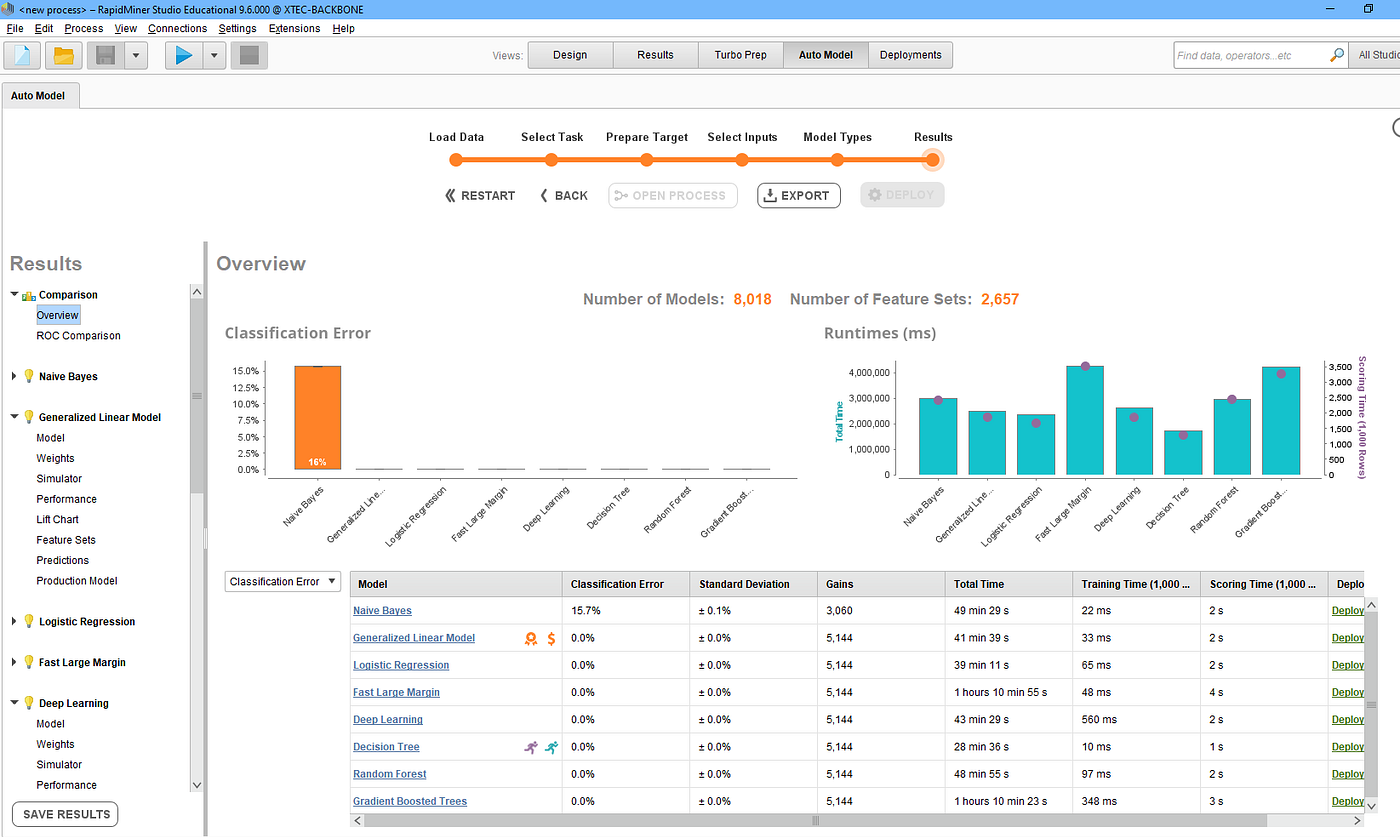
Task: Run the process with the blue play icon
Action: (x=184, y=55)
